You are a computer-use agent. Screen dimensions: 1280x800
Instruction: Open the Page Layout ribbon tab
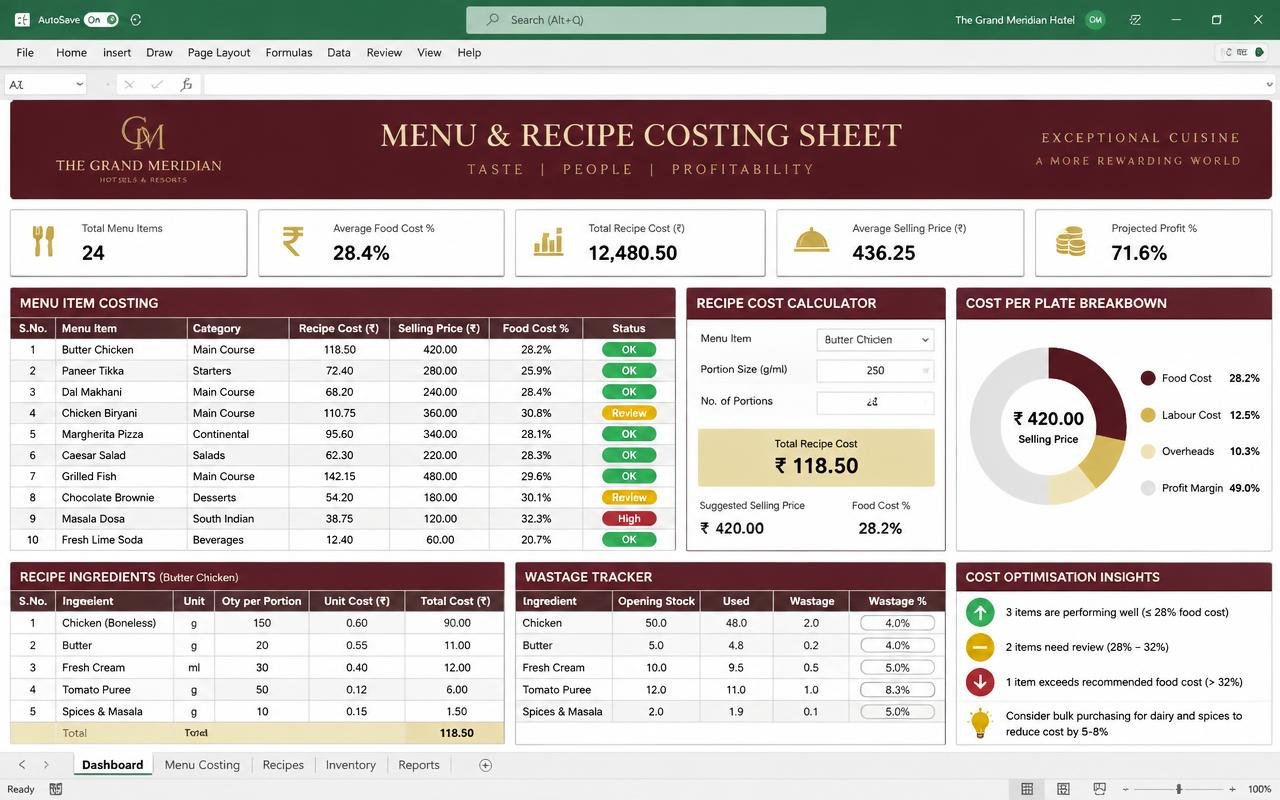pyautogui.click(x=219, y=52)
